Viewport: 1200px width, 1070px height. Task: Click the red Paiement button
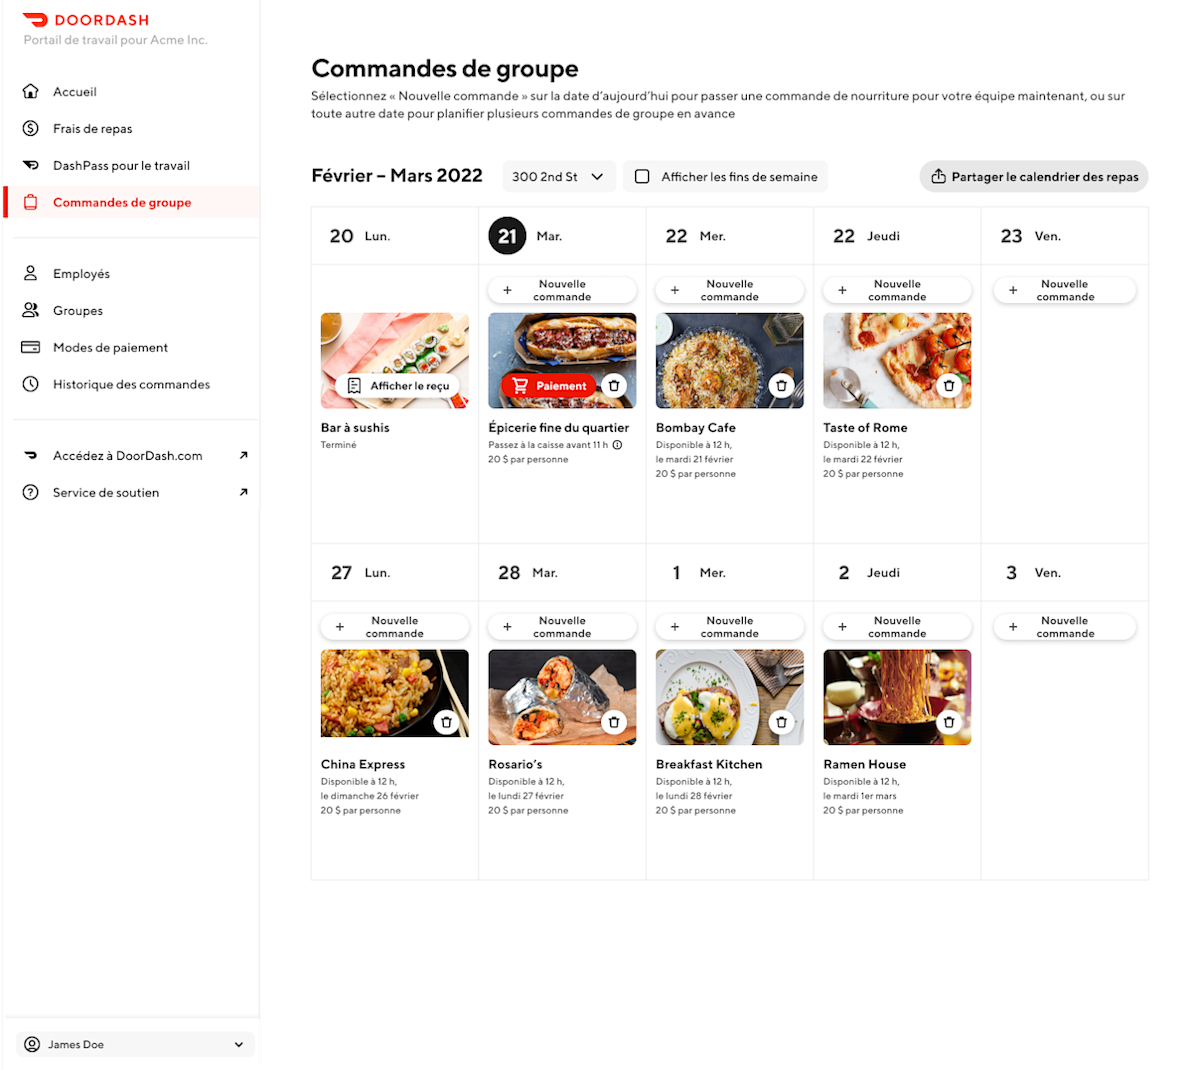click(x=548, y=386)
